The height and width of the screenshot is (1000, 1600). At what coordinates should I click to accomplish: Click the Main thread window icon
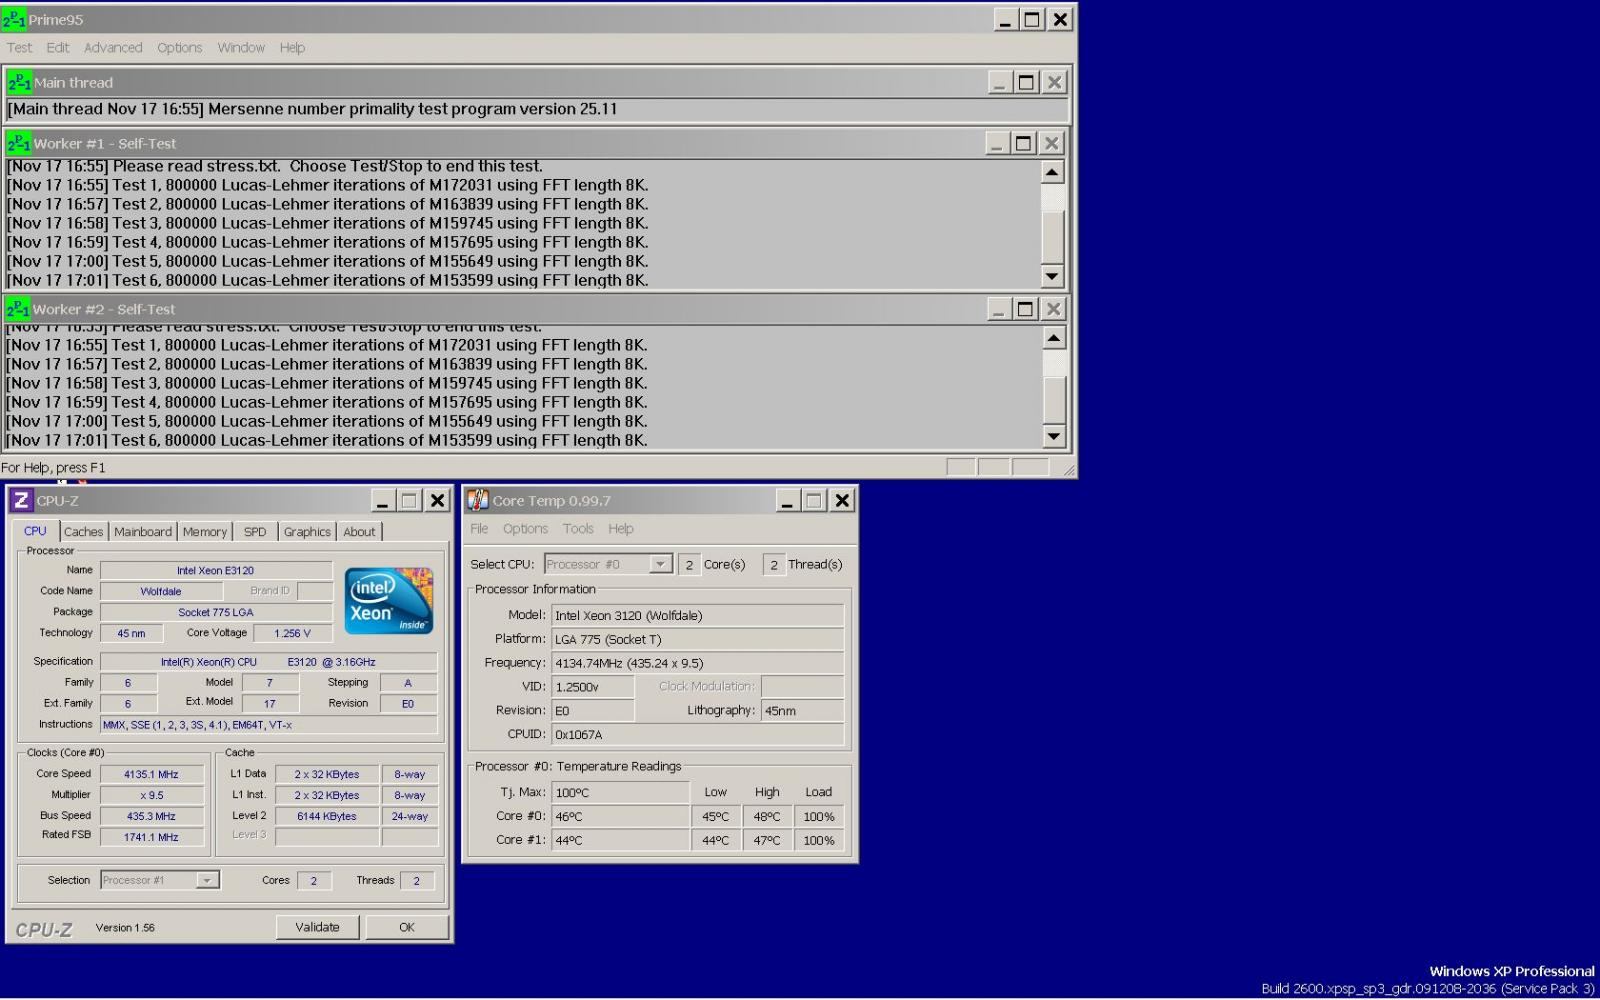point(20,82)
